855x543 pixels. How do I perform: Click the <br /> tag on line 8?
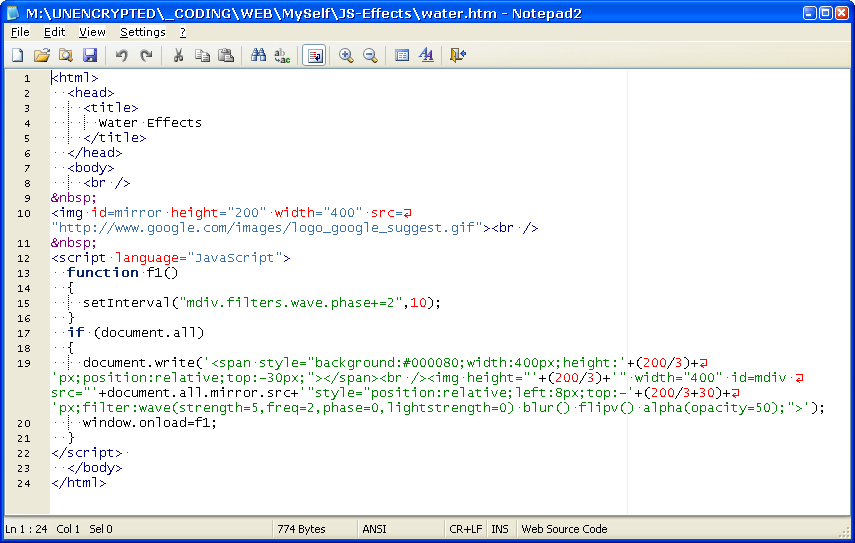(x=106, y=183)
